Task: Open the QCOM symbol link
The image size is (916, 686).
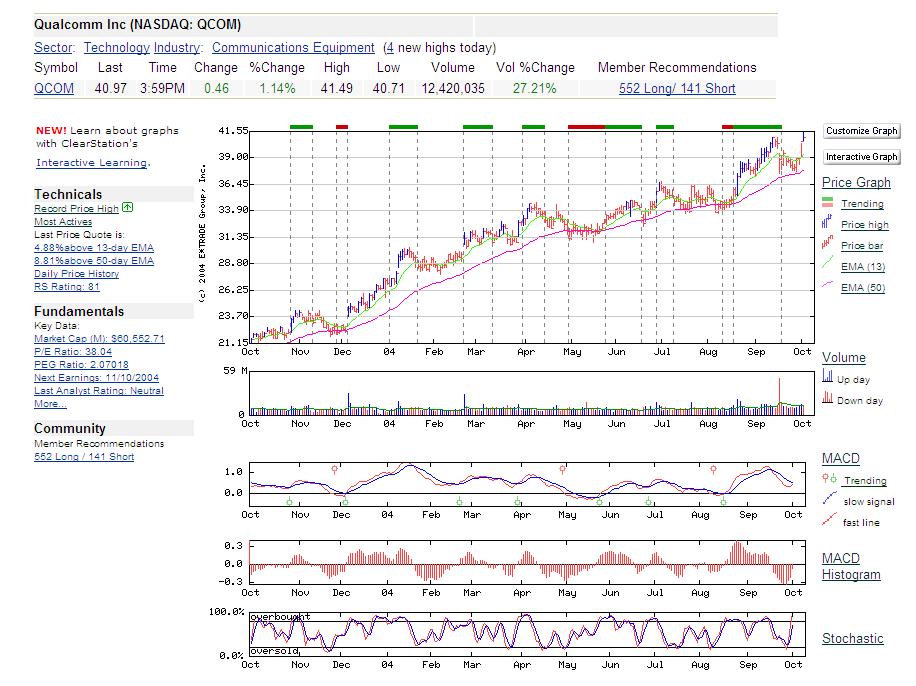Action: [54, 88]
